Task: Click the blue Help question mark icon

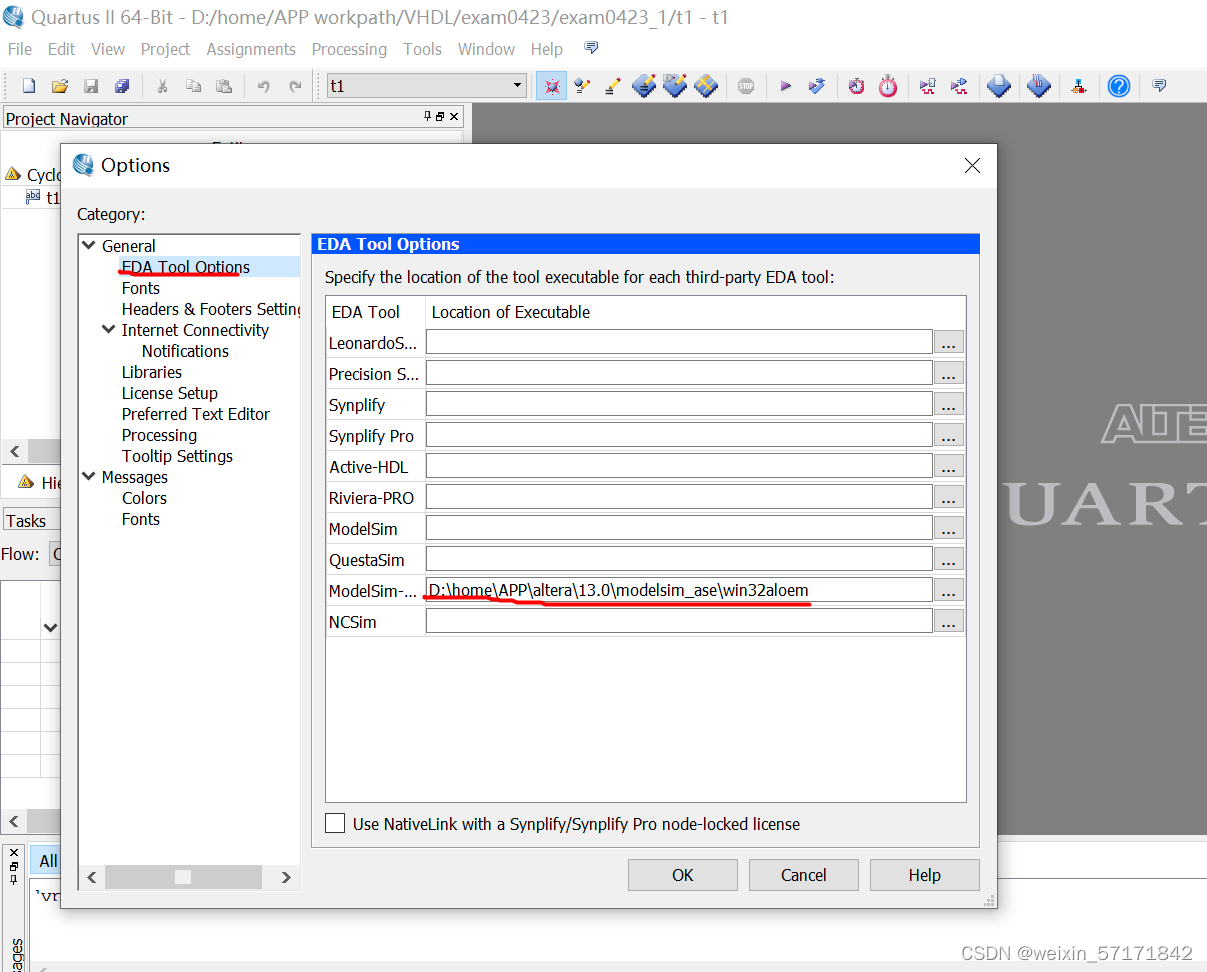Action: pos(1119,86)
